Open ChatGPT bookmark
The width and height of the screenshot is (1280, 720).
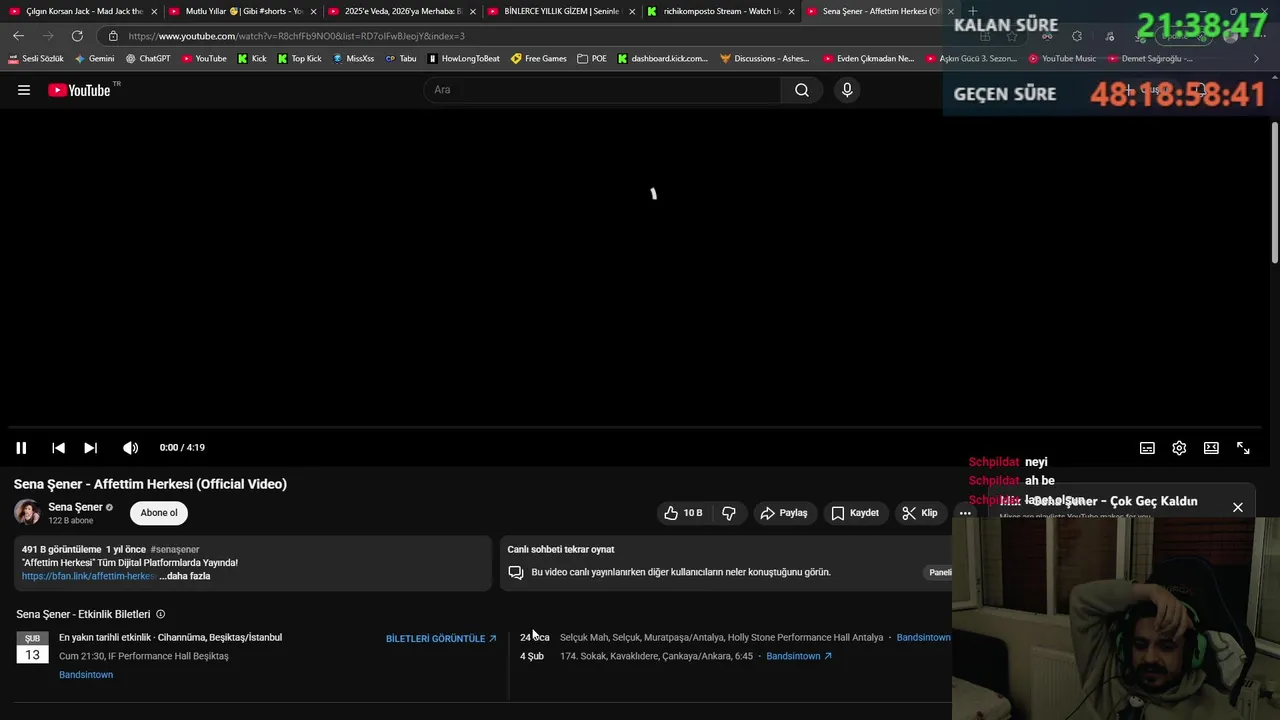[x=148, y=59]
